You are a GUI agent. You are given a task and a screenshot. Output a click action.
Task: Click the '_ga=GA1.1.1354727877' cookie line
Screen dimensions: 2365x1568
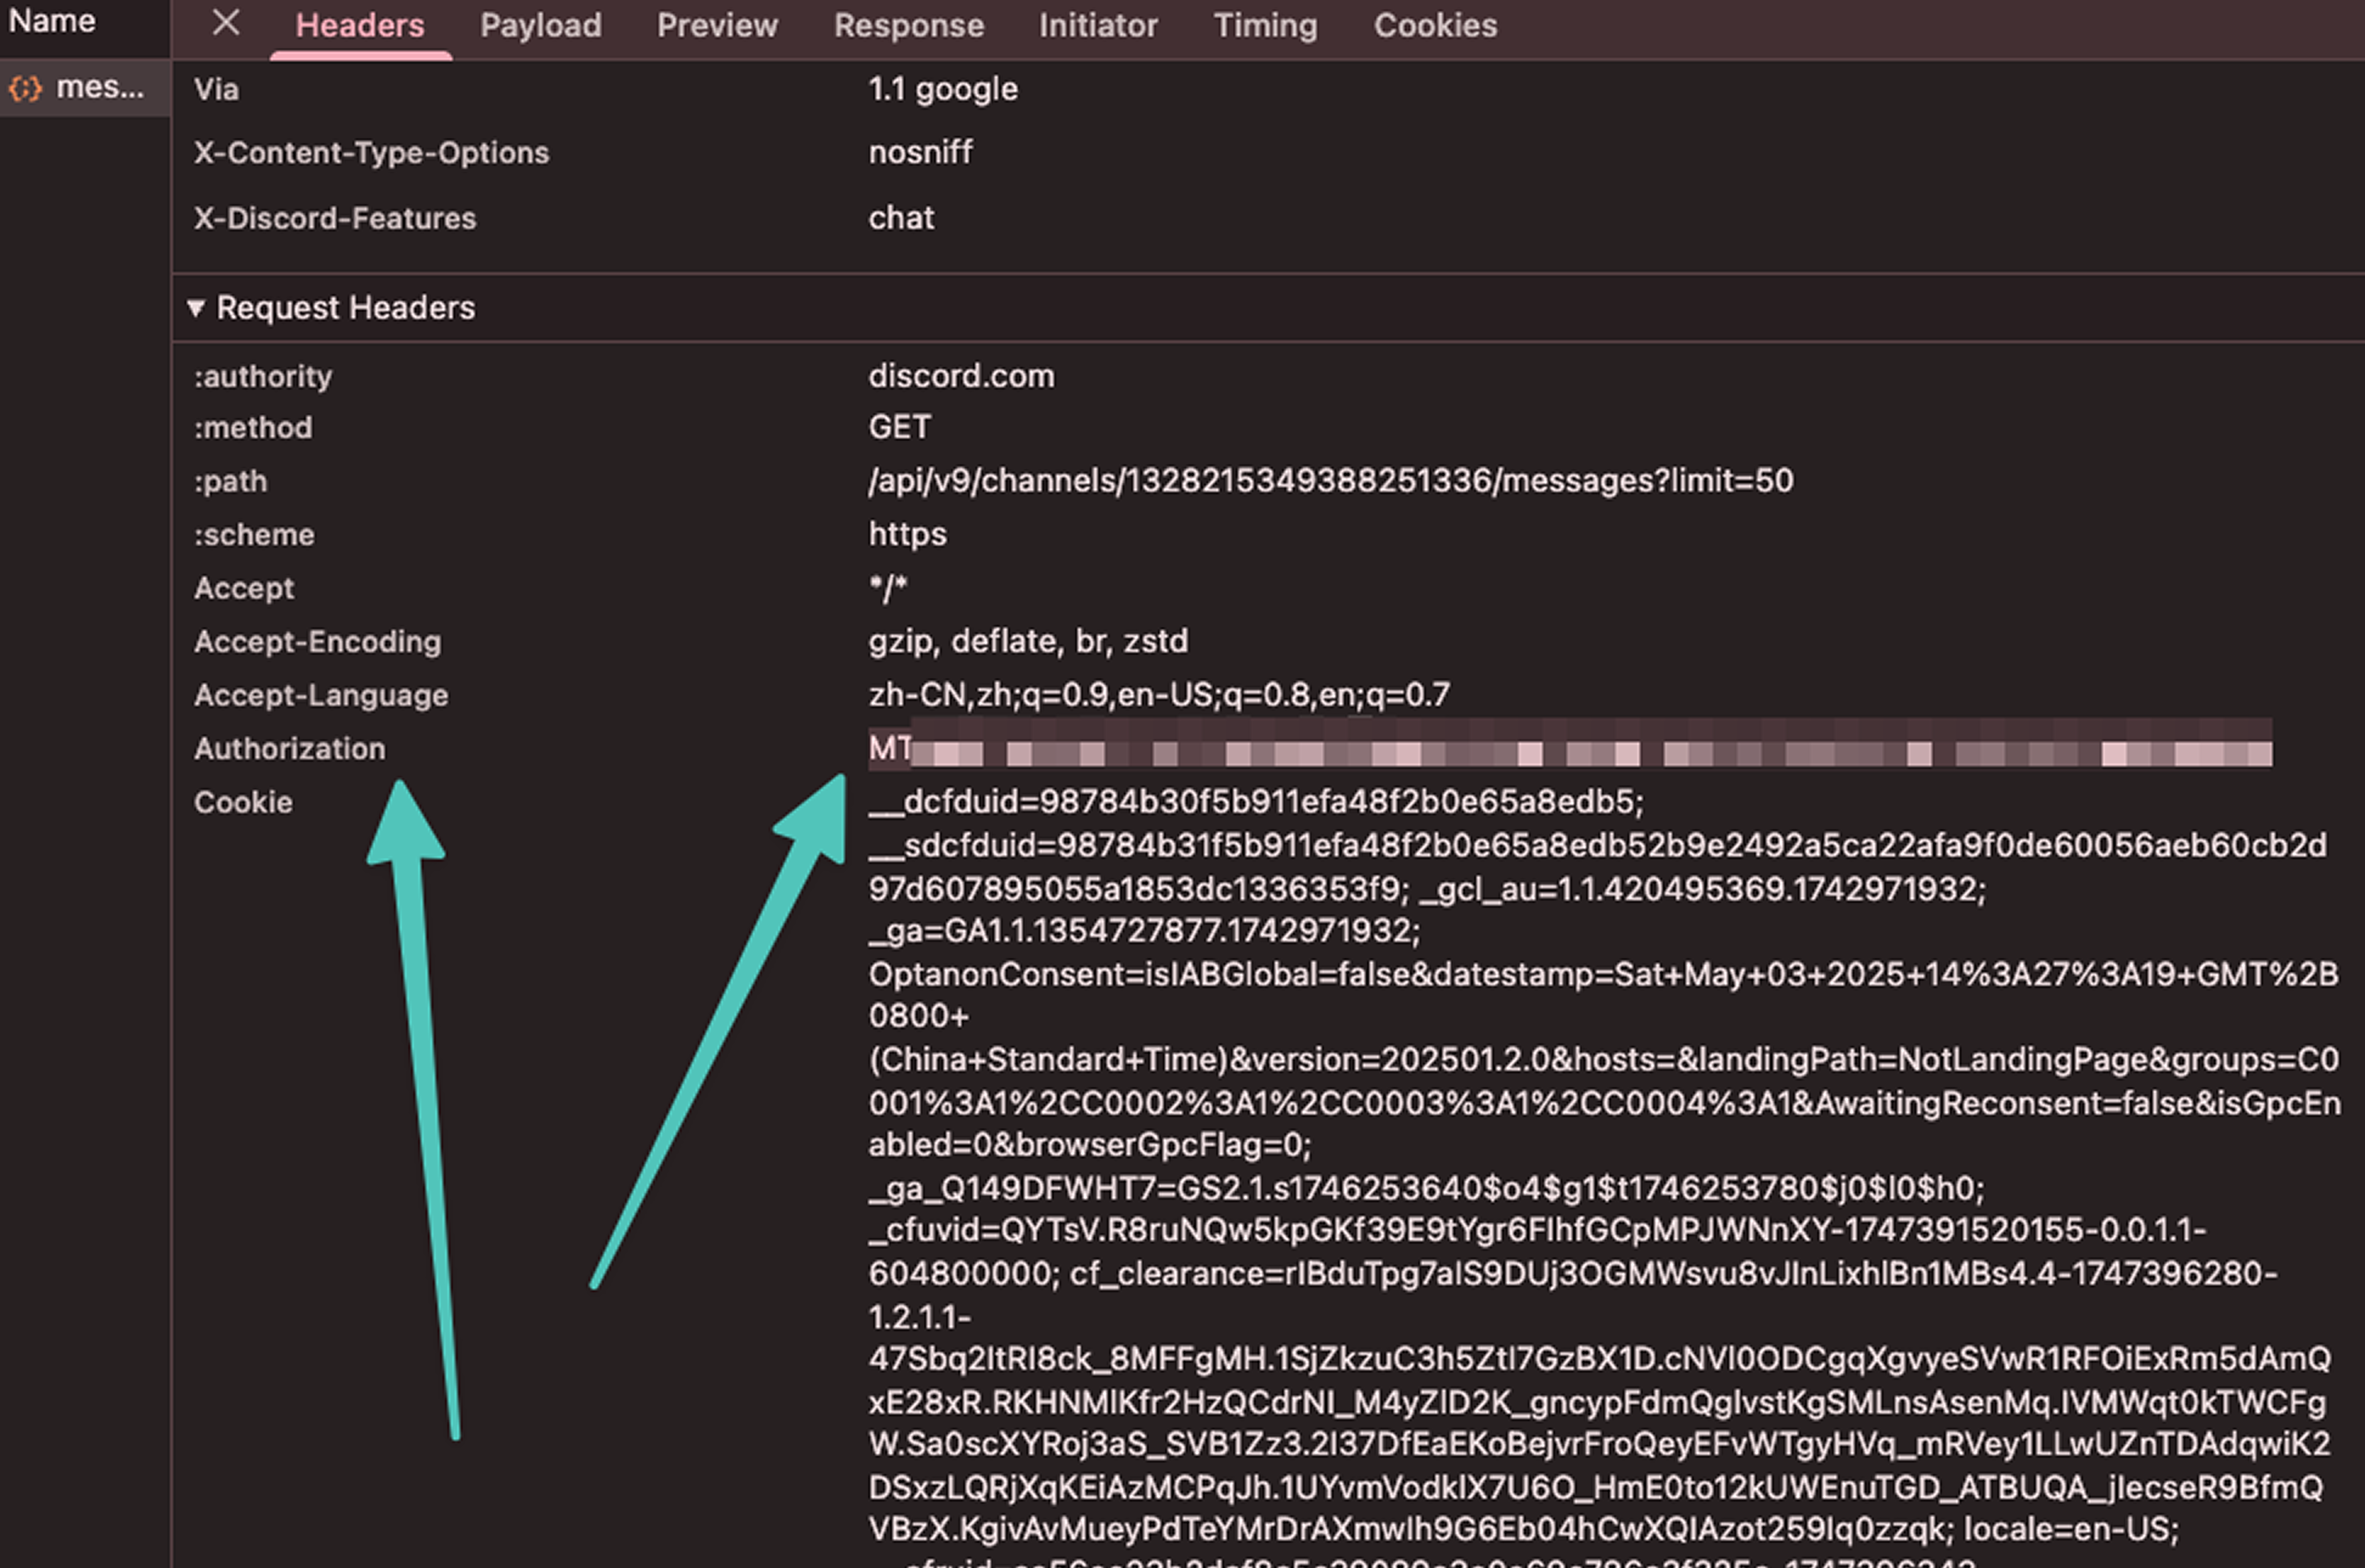tap(1144, 931)
